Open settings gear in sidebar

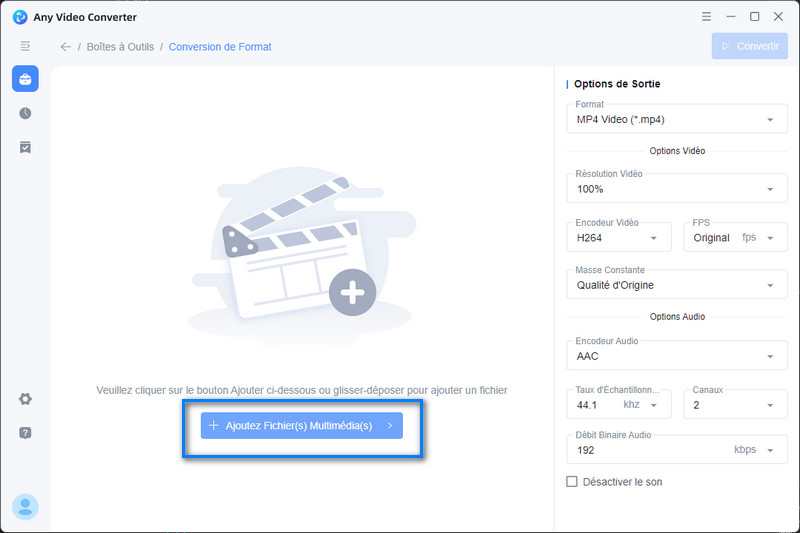coord(25,399)
